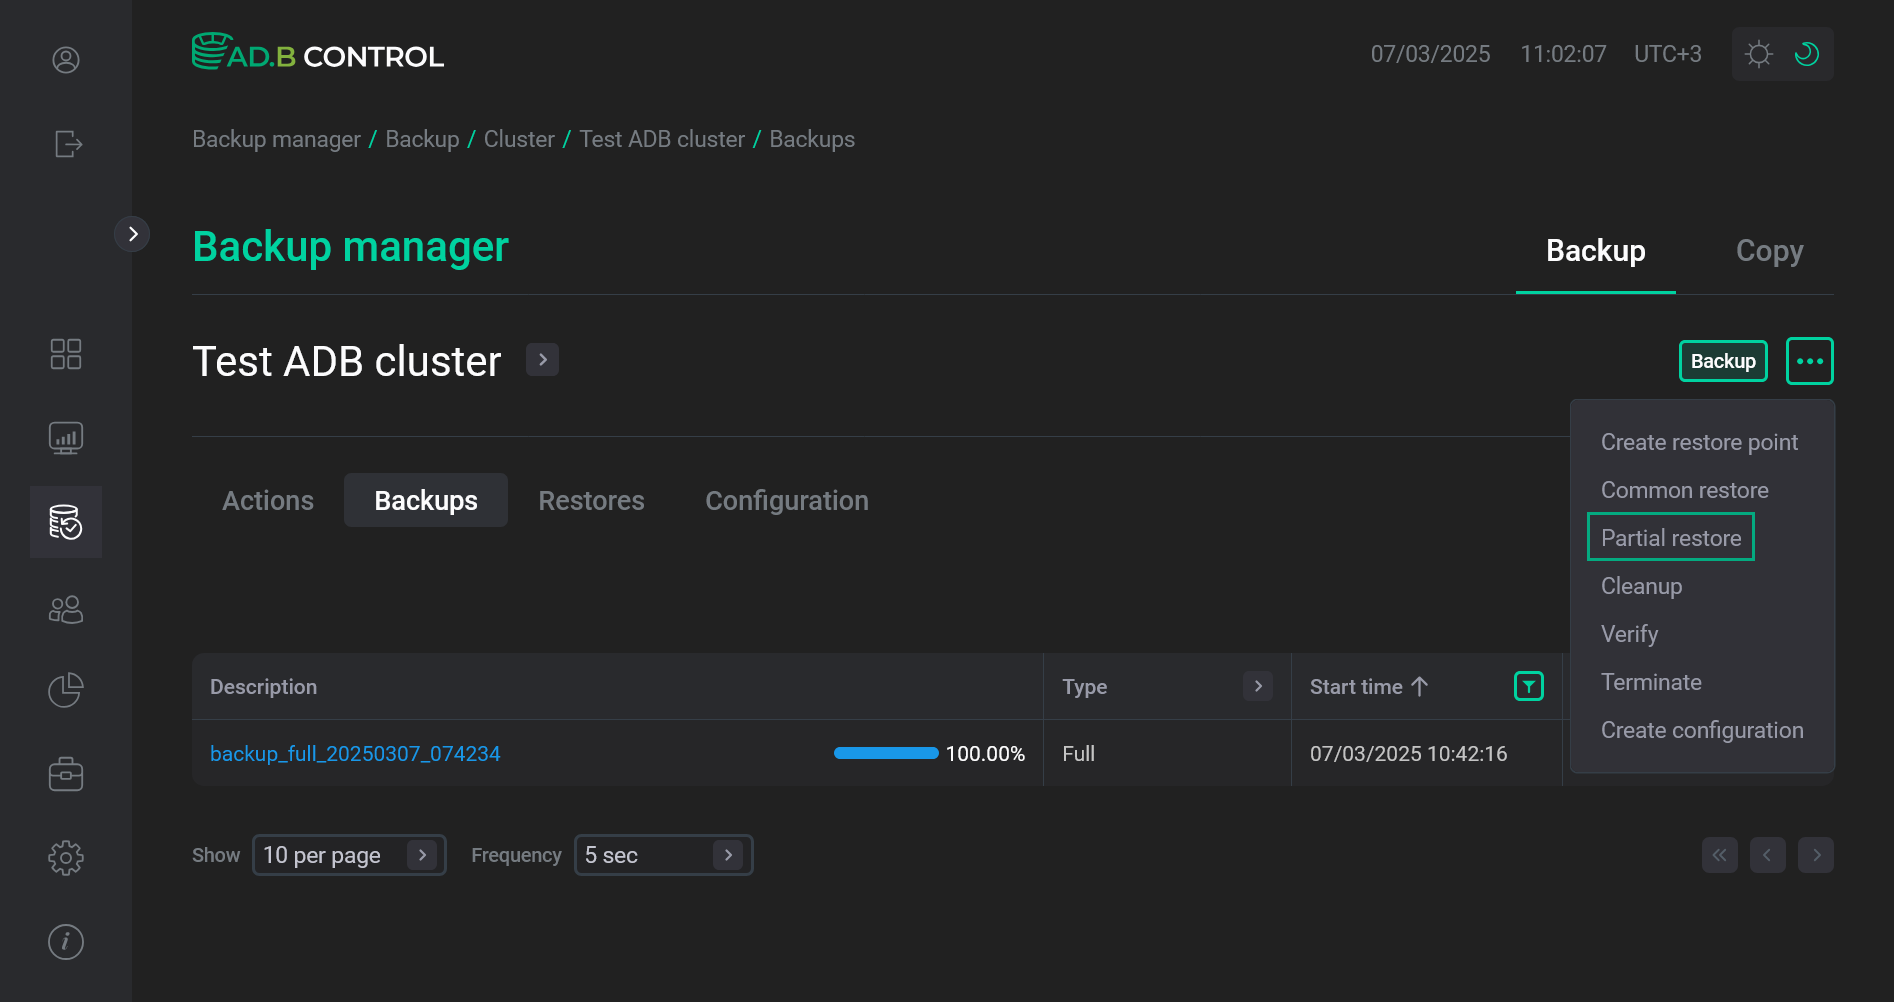The image size is (1894, 1002).
Task: Choose Common restore from menu
Action: tap(1684, 490)
